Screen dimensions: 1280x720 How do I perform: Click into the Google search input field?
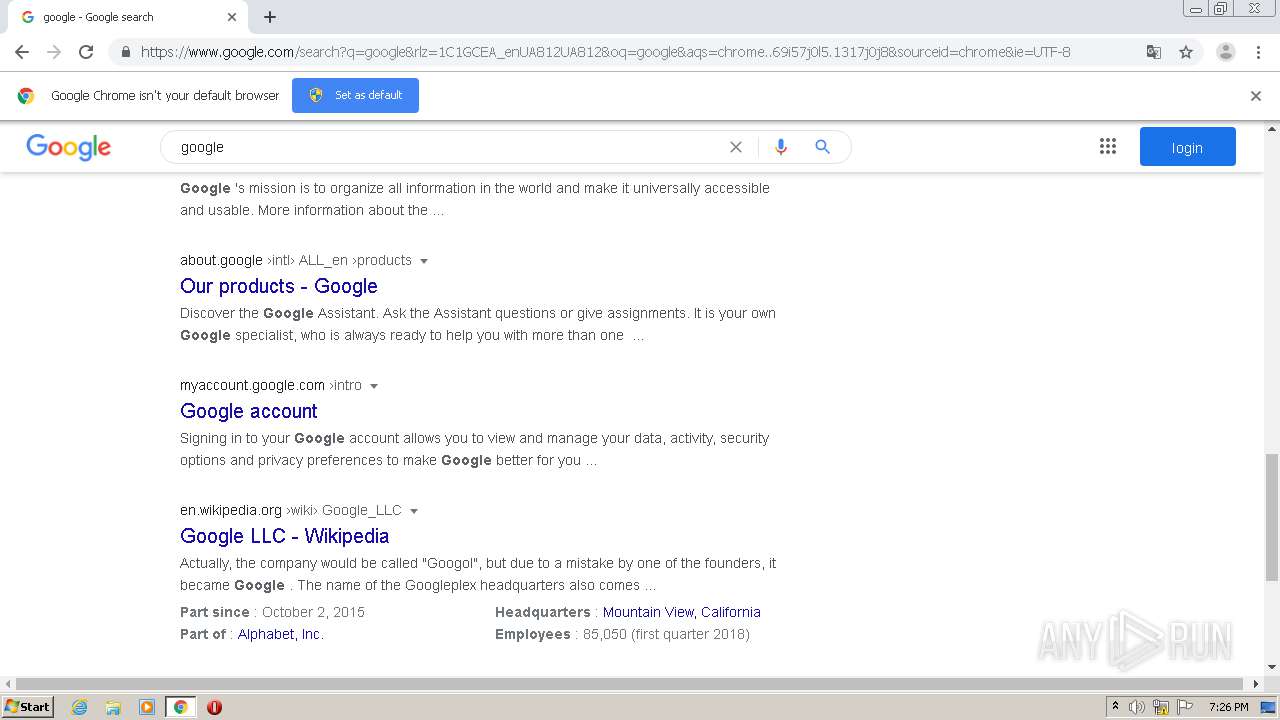[x=450, y=147]
